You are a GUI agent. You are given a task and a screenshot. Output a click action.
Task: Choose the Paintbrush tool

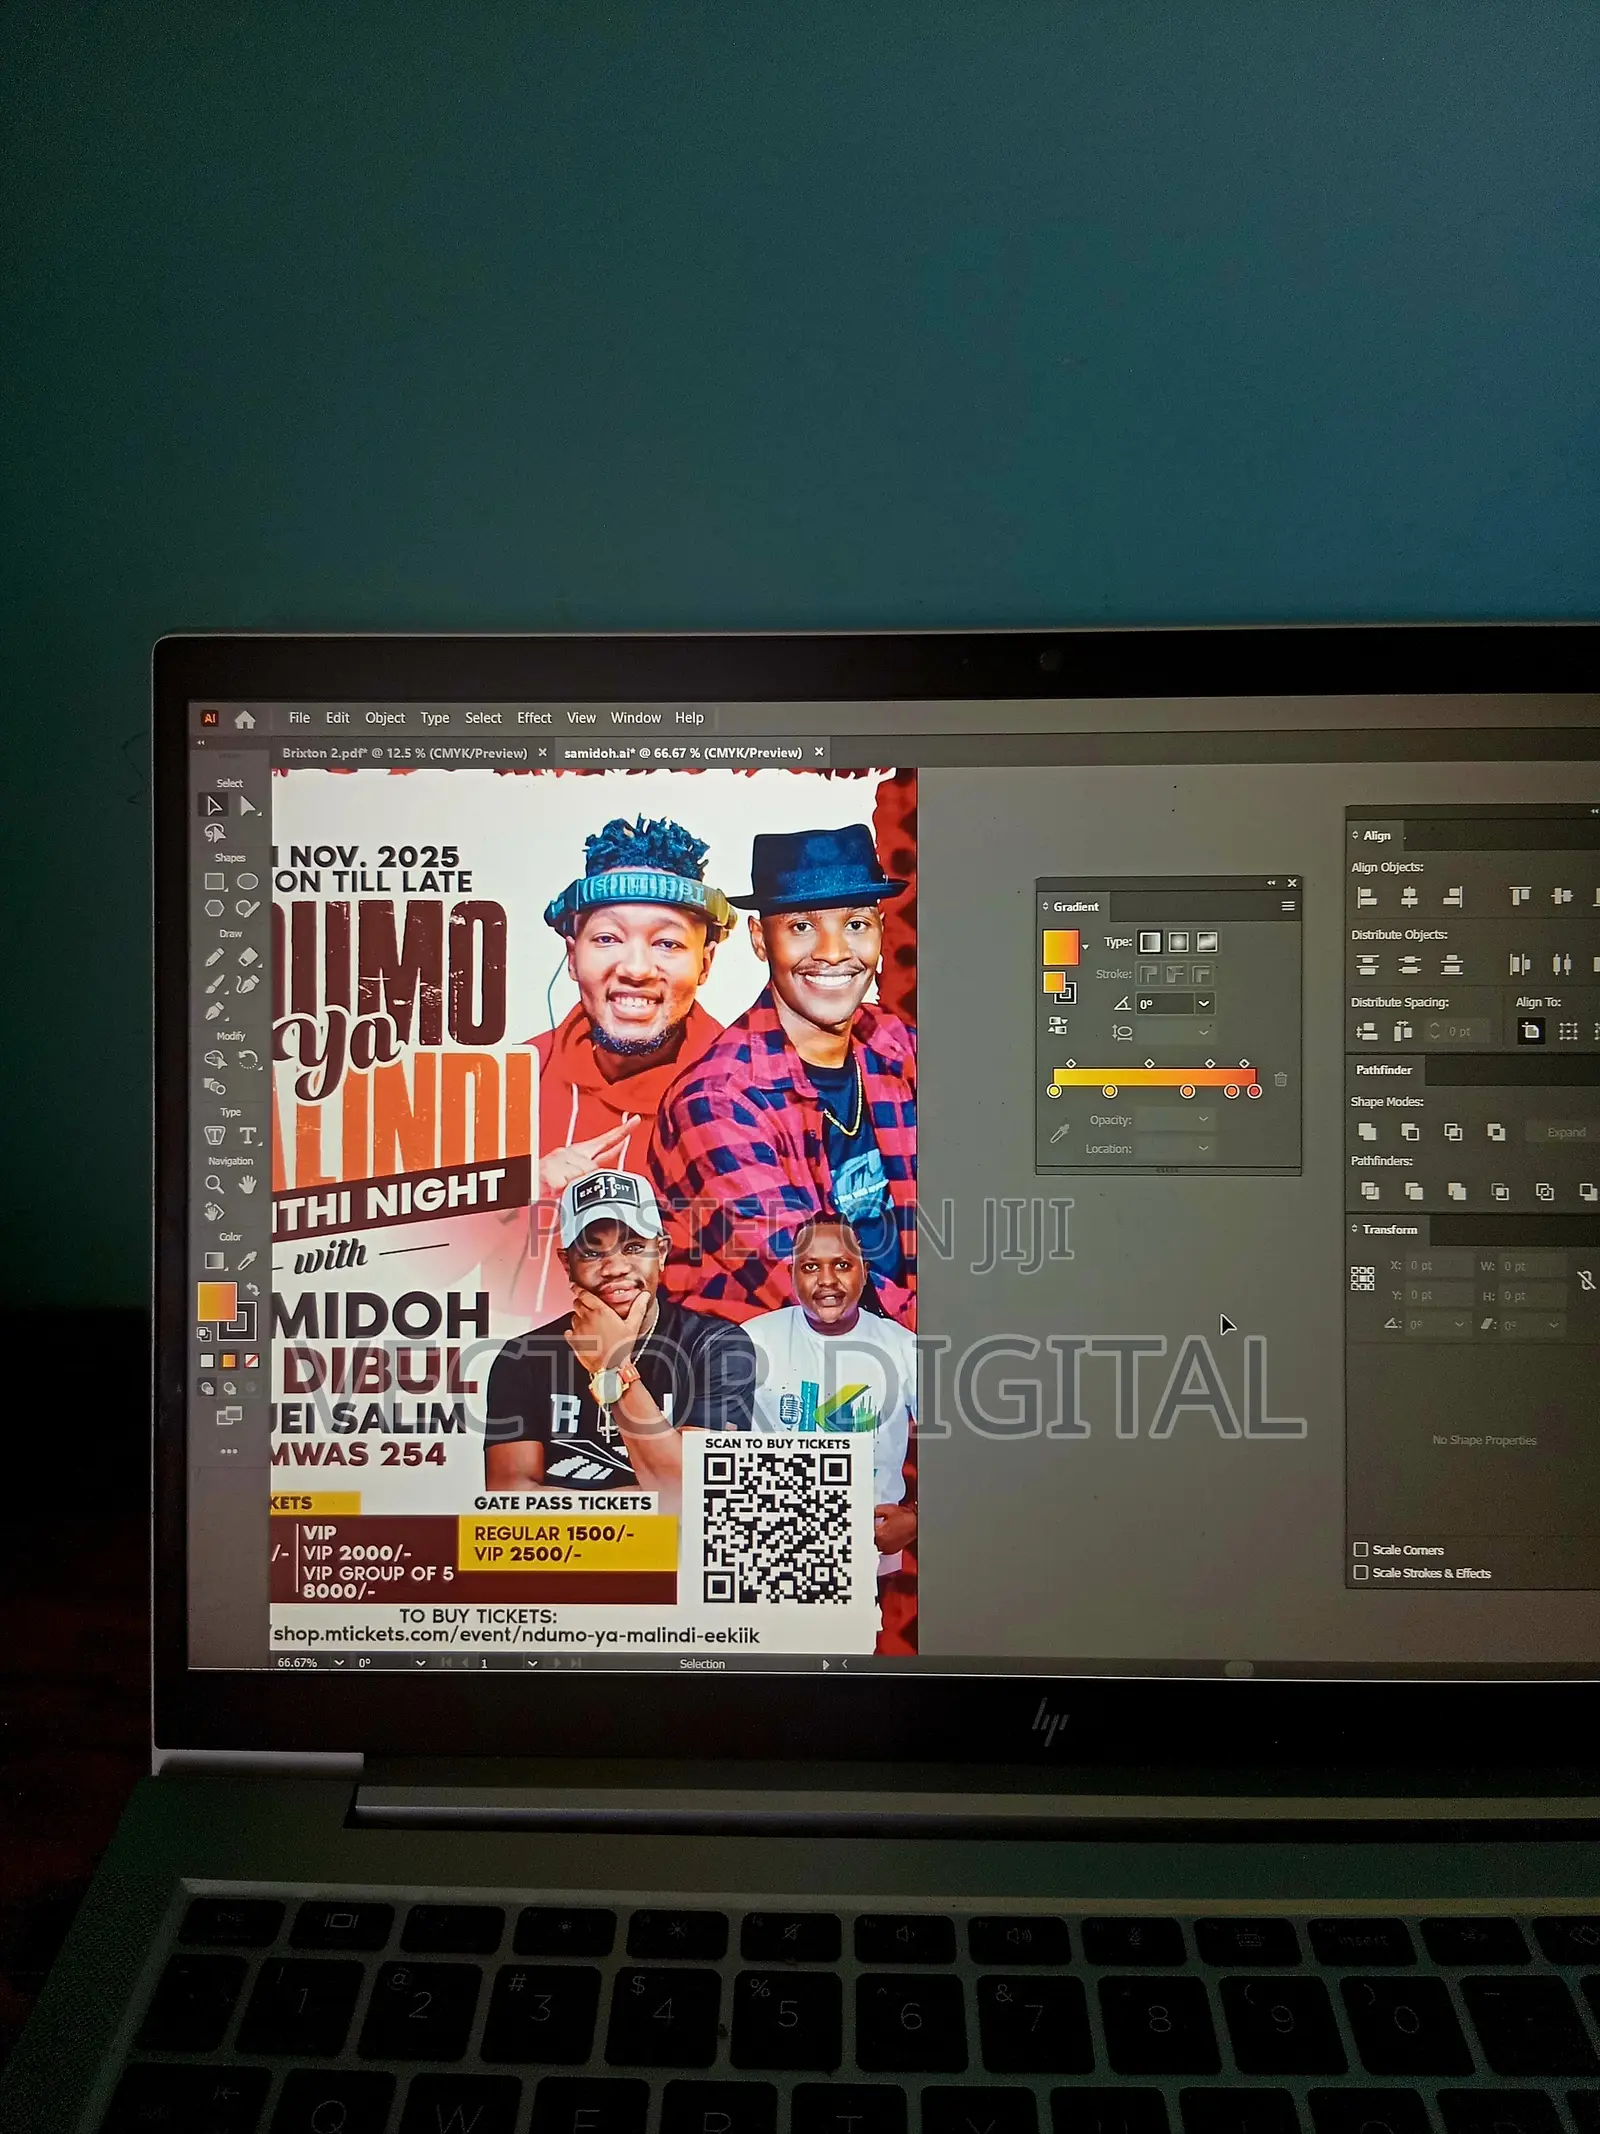214,985
